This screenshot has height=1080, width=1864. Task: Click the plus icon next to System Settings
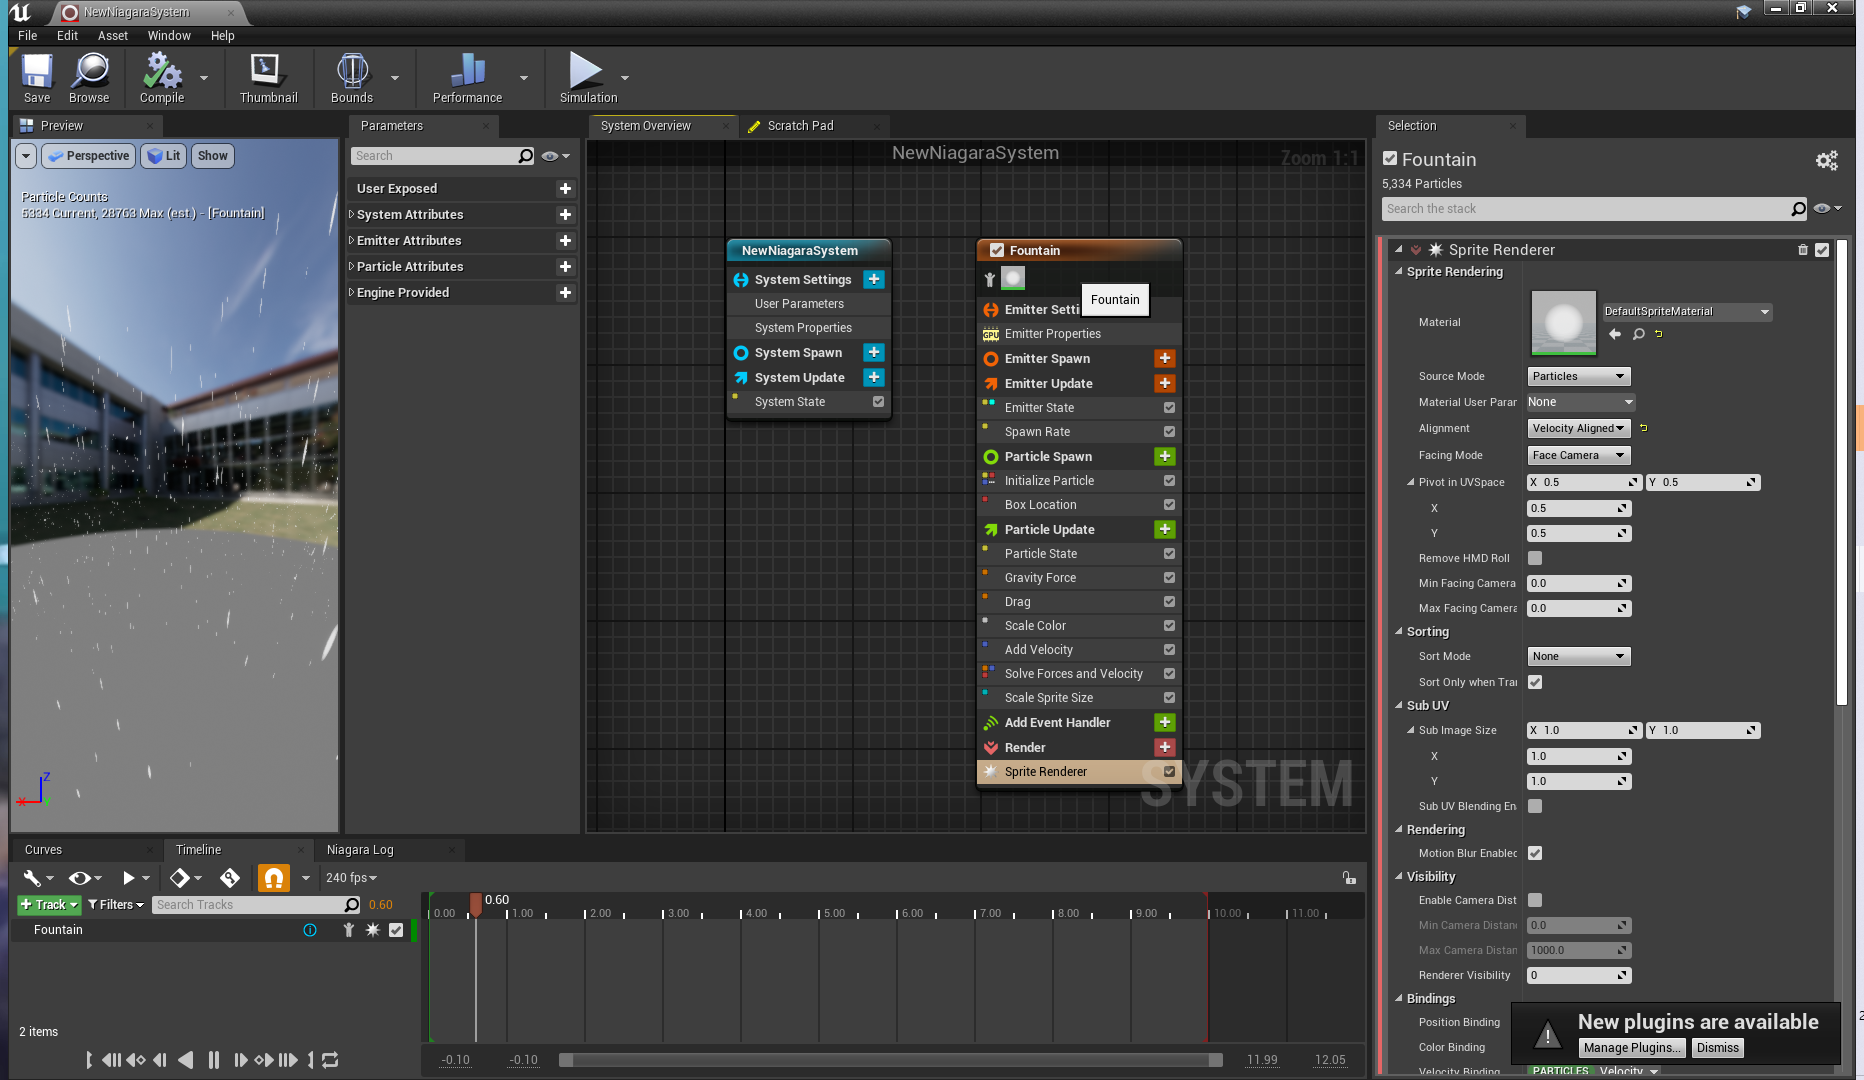tap(874, 279)
